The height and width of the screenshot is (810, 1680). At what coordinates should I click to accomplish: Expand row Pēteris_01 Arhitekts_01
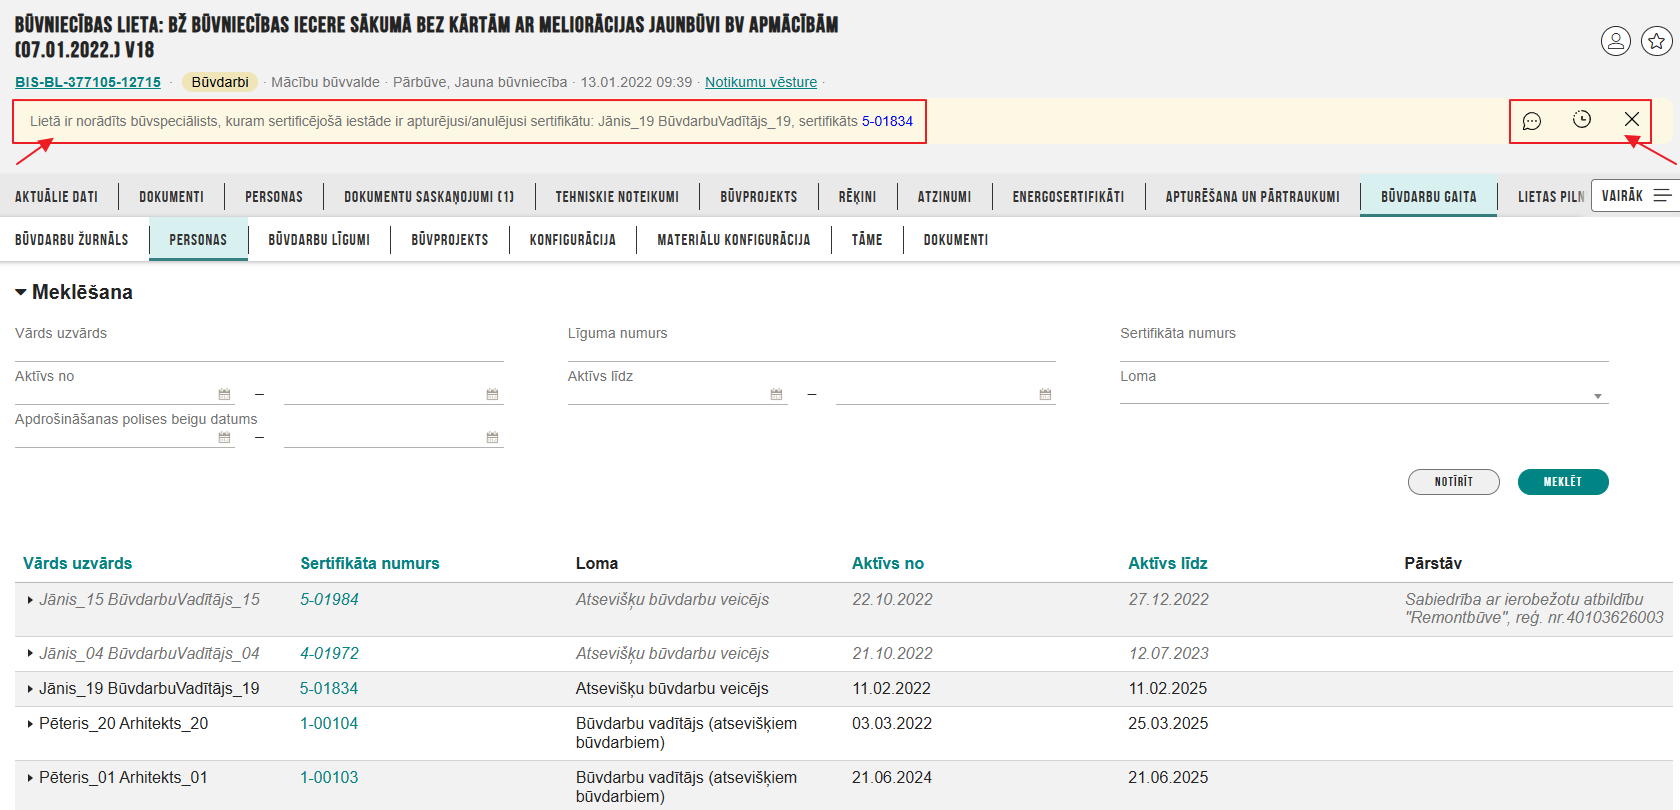tap(30, 778)
